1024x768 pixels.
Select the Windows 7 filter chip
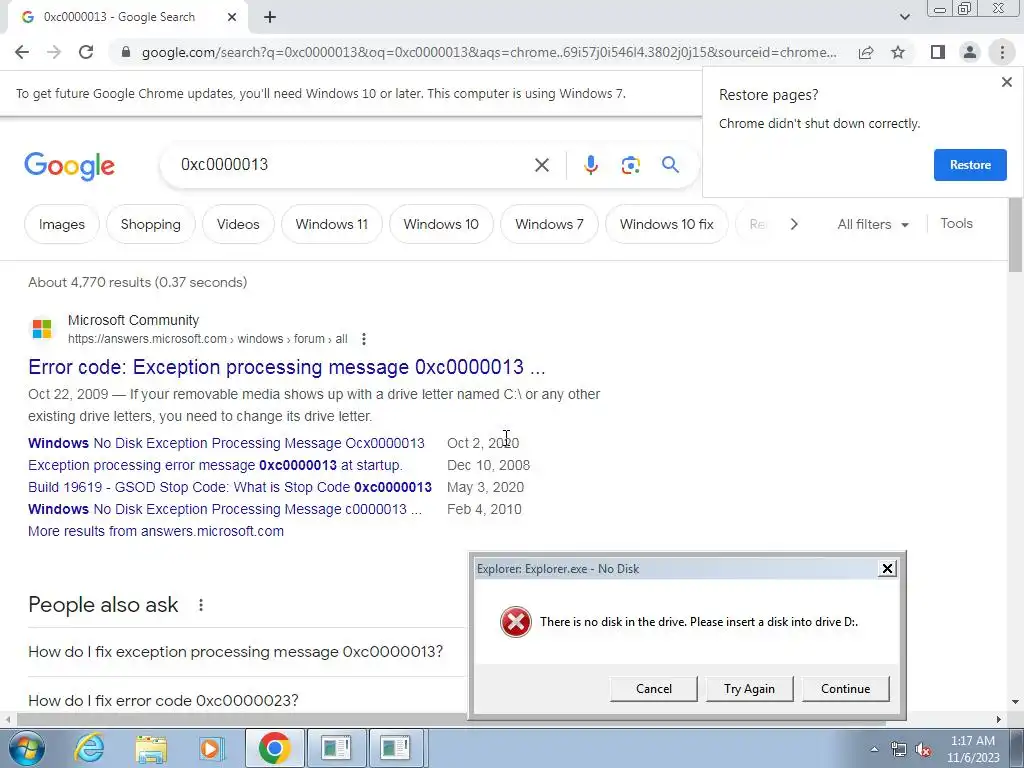[549, 224]
